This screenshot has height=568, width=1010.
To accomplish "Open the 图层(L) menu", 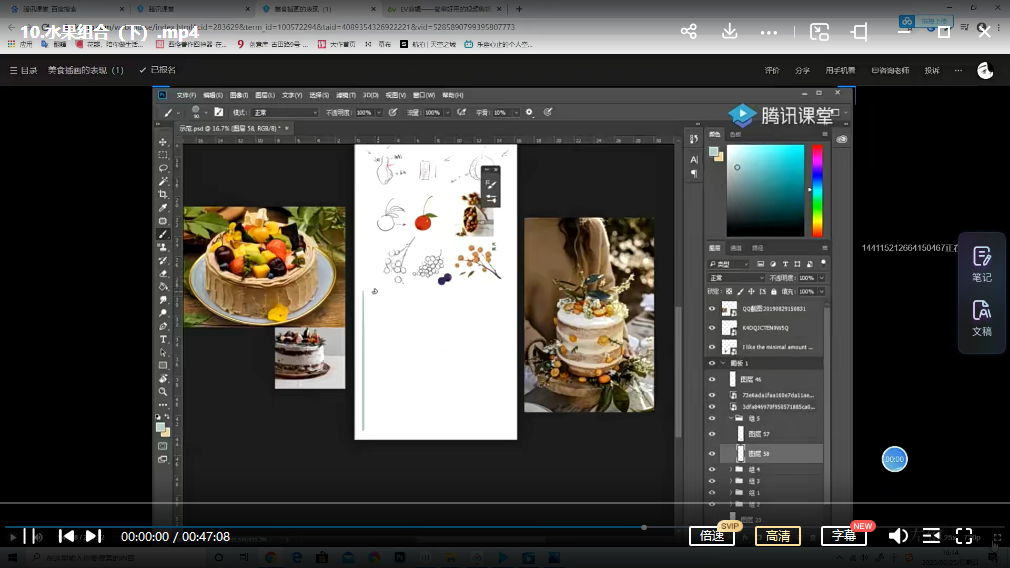I will click(265, 95).
